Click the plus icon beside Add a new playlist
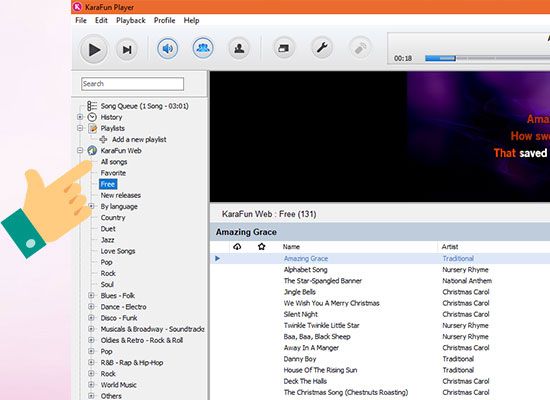This screenshot has height=400, width=550. pos(103,139)
